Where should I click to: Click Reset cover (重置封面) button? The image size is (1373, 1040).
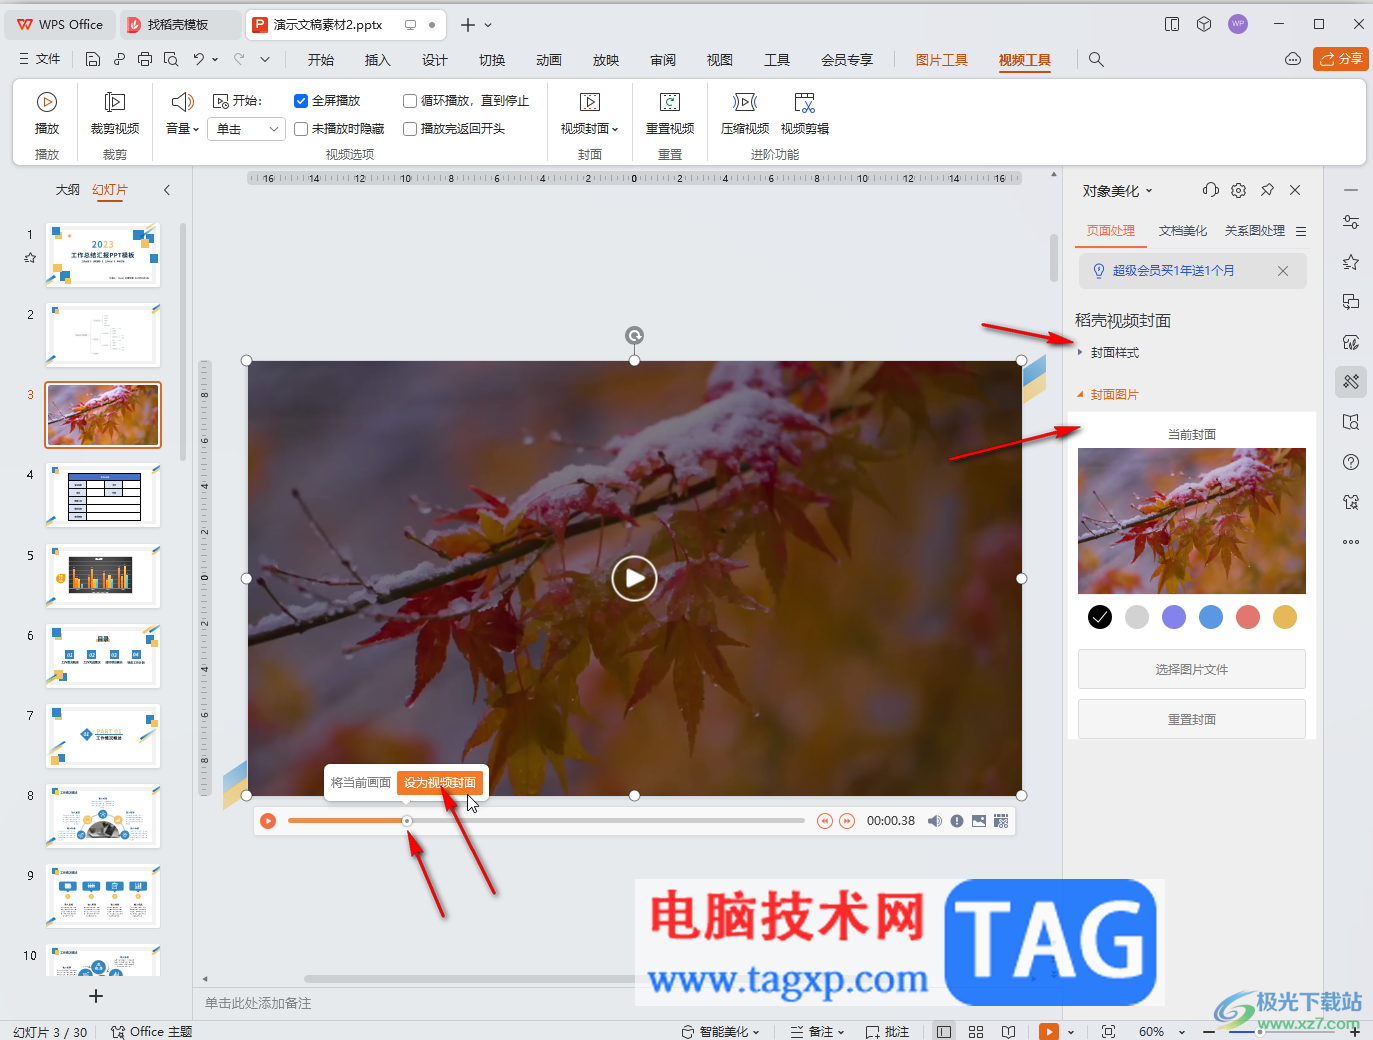[x=1192, y=720]
